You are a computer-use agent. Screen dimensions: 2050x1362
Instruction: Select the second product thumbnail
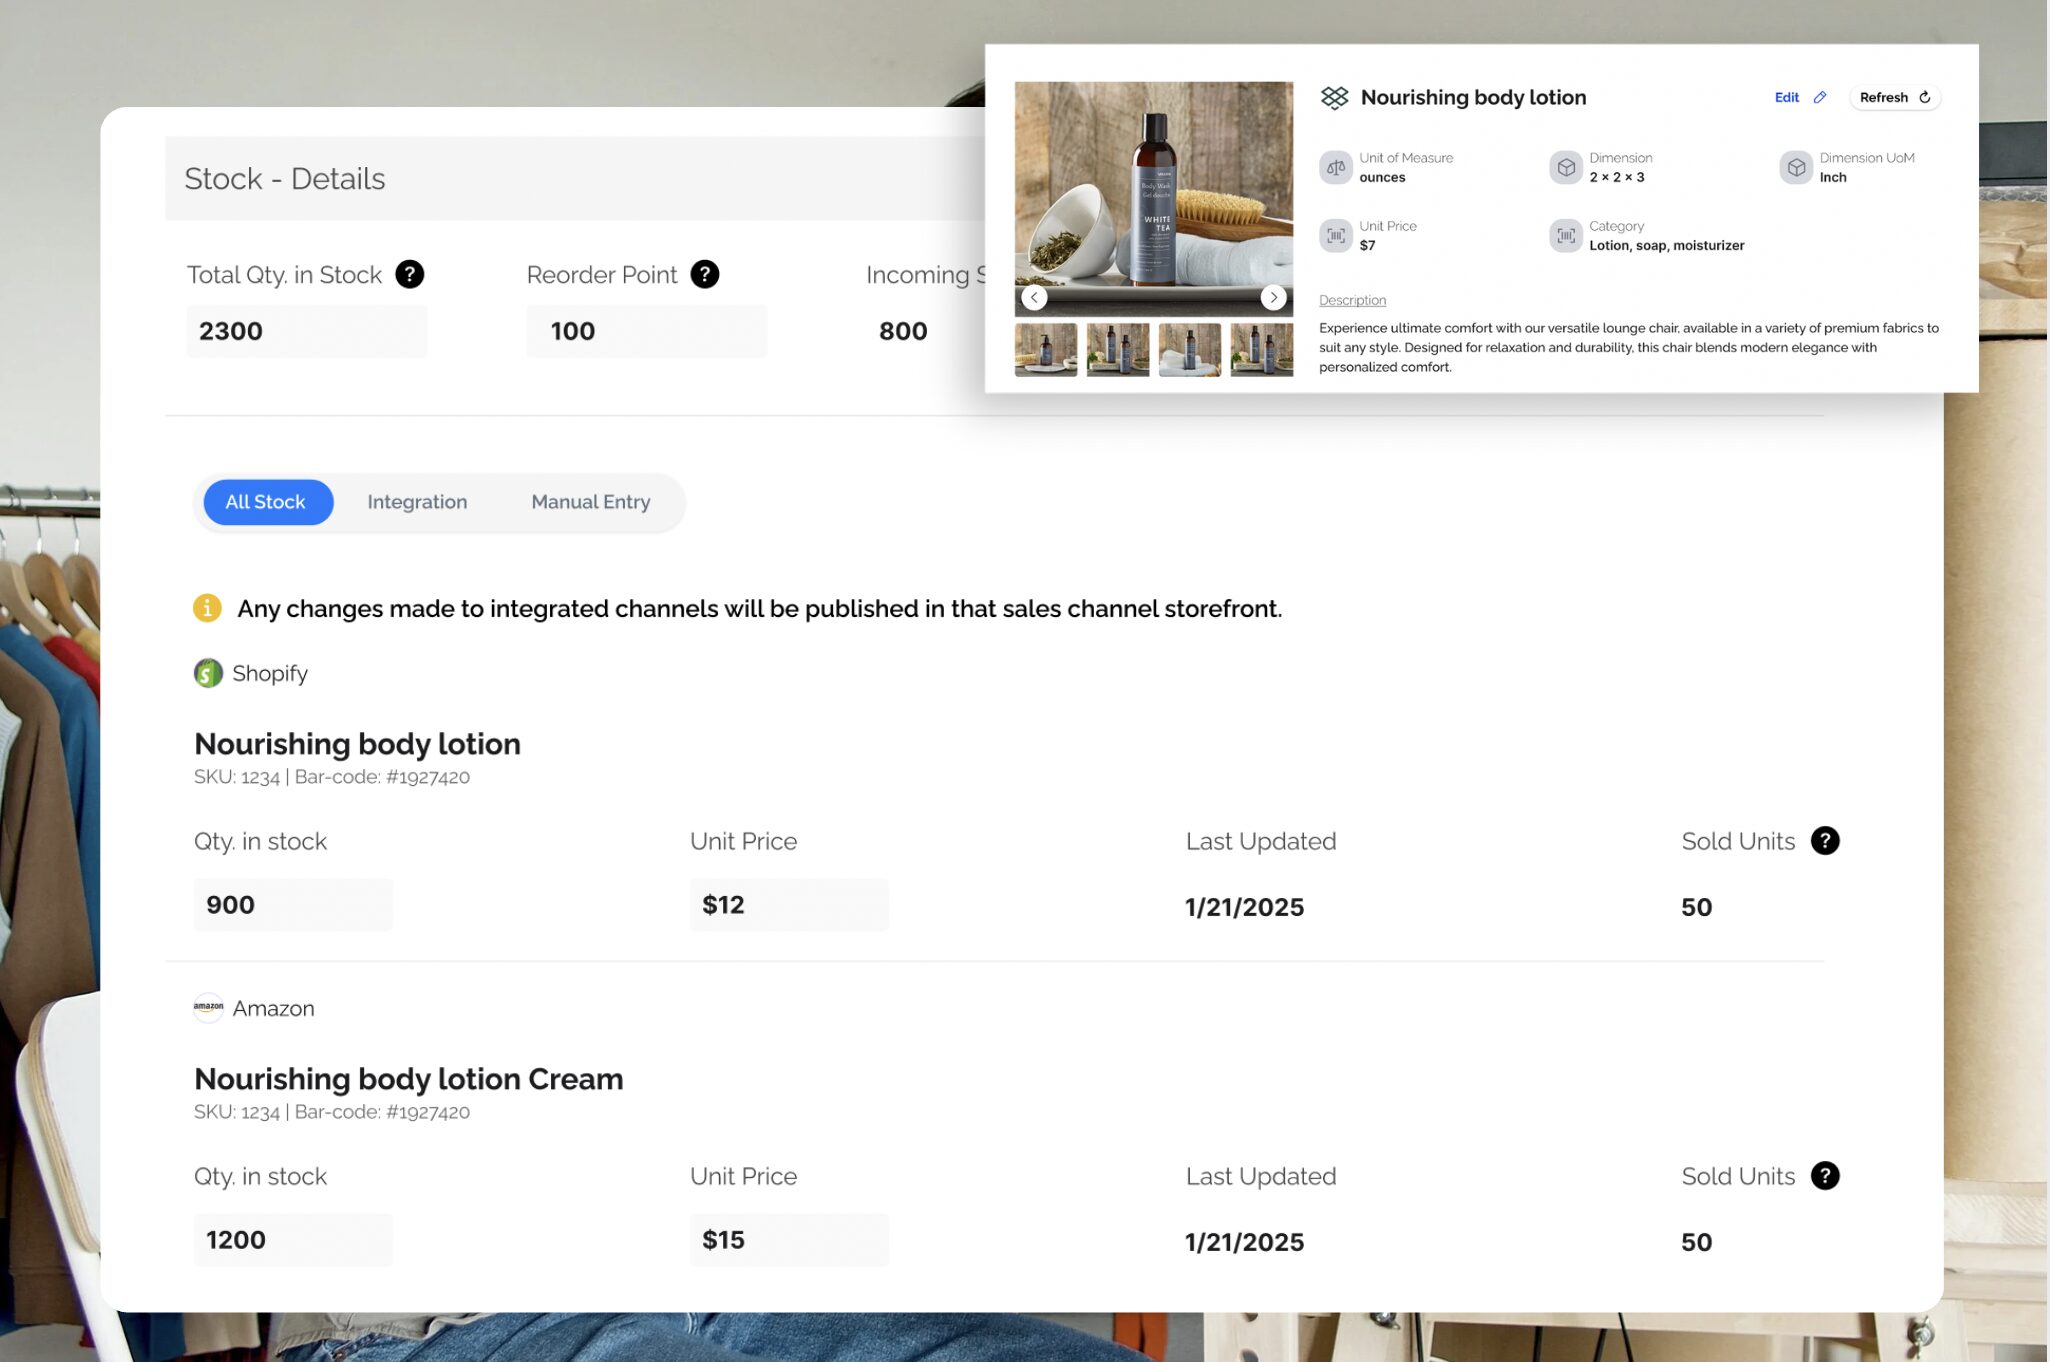(1118, 349)
